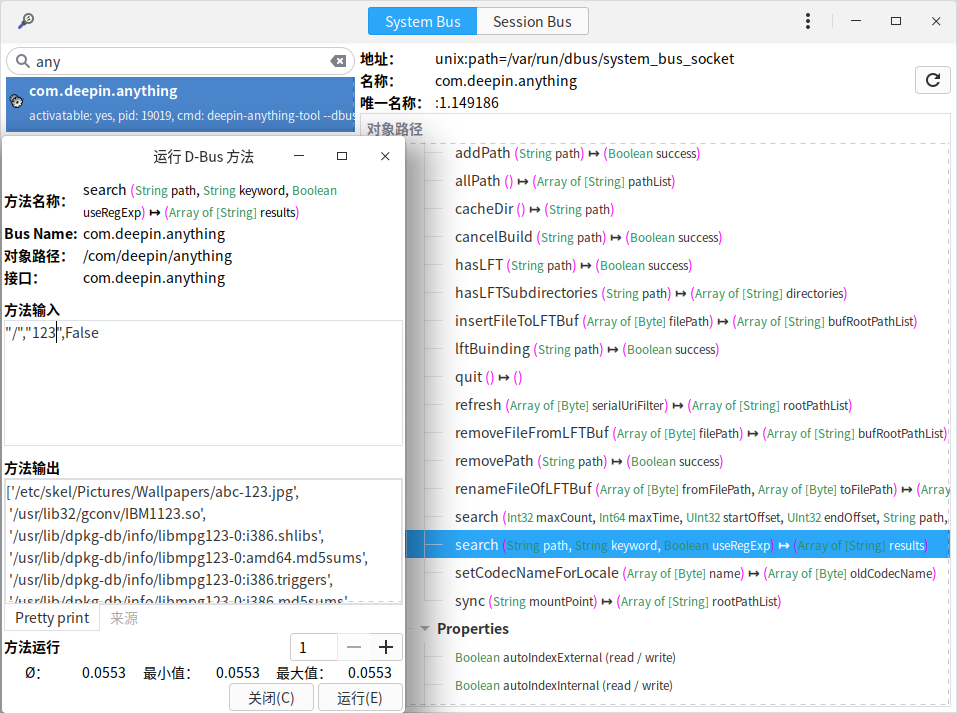Select the highlighted search (String path, String keyword) method

pos(677,545)
